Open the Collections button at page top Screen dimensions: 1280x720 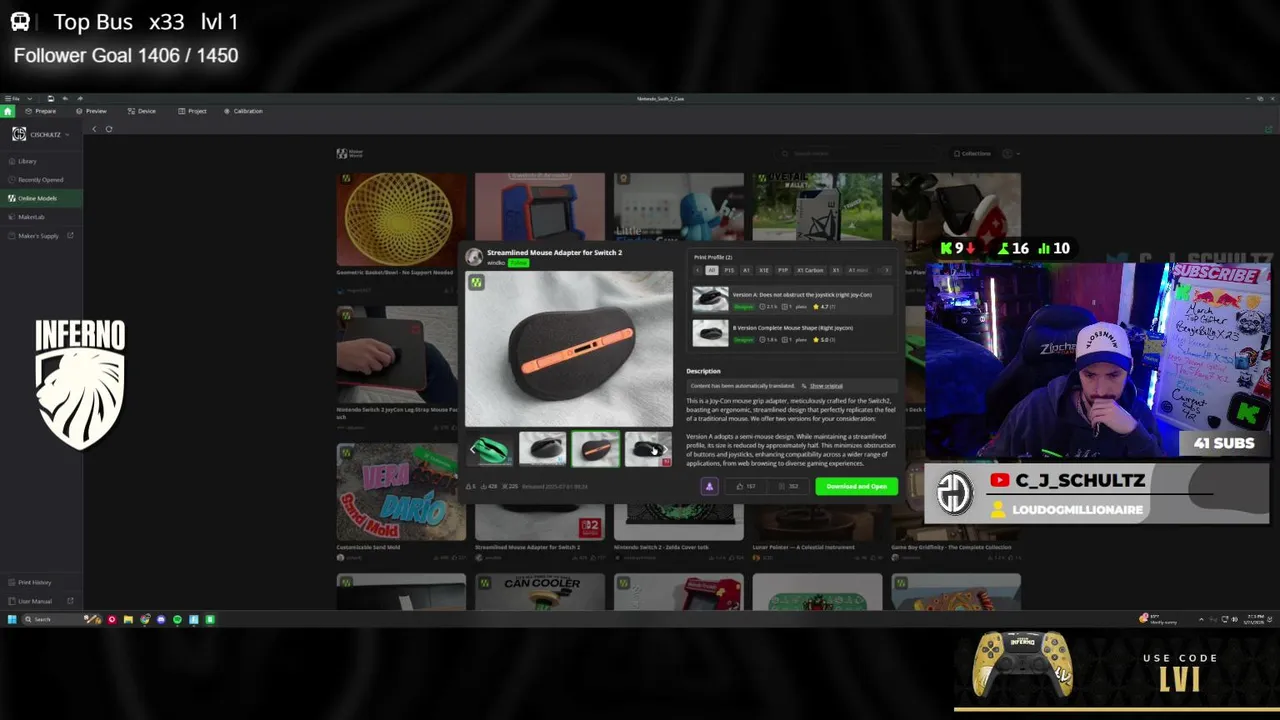[972, 153]
